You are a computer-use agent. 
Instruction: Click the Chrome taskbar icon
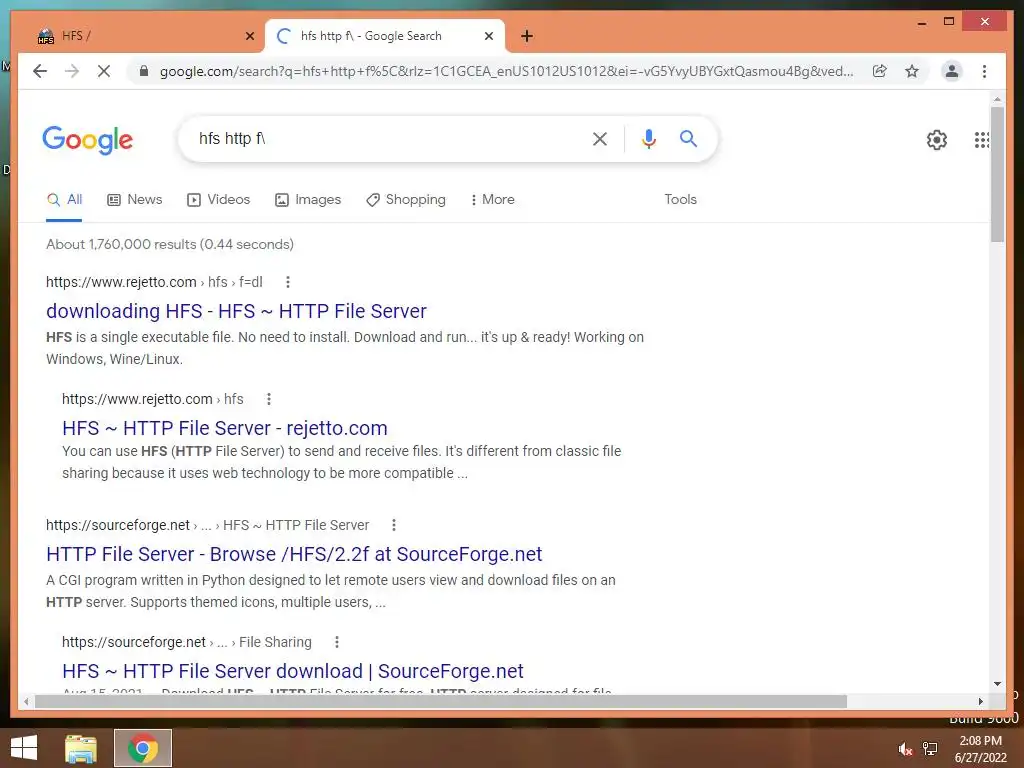[143, 748]
